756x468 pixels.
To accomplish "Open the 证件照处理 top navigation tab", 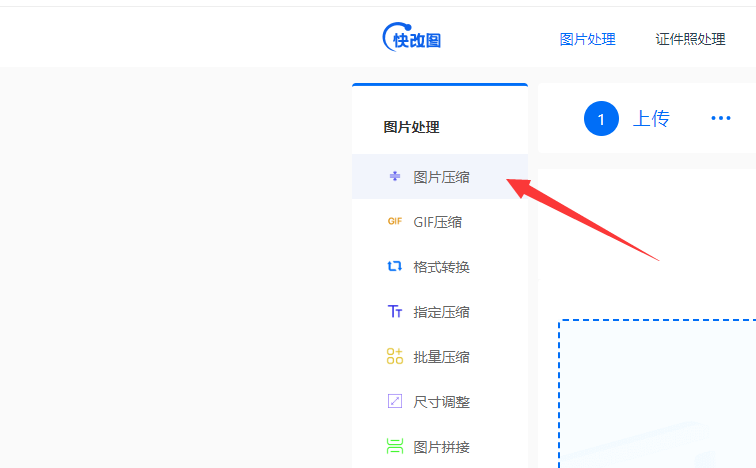I will 690,39.
